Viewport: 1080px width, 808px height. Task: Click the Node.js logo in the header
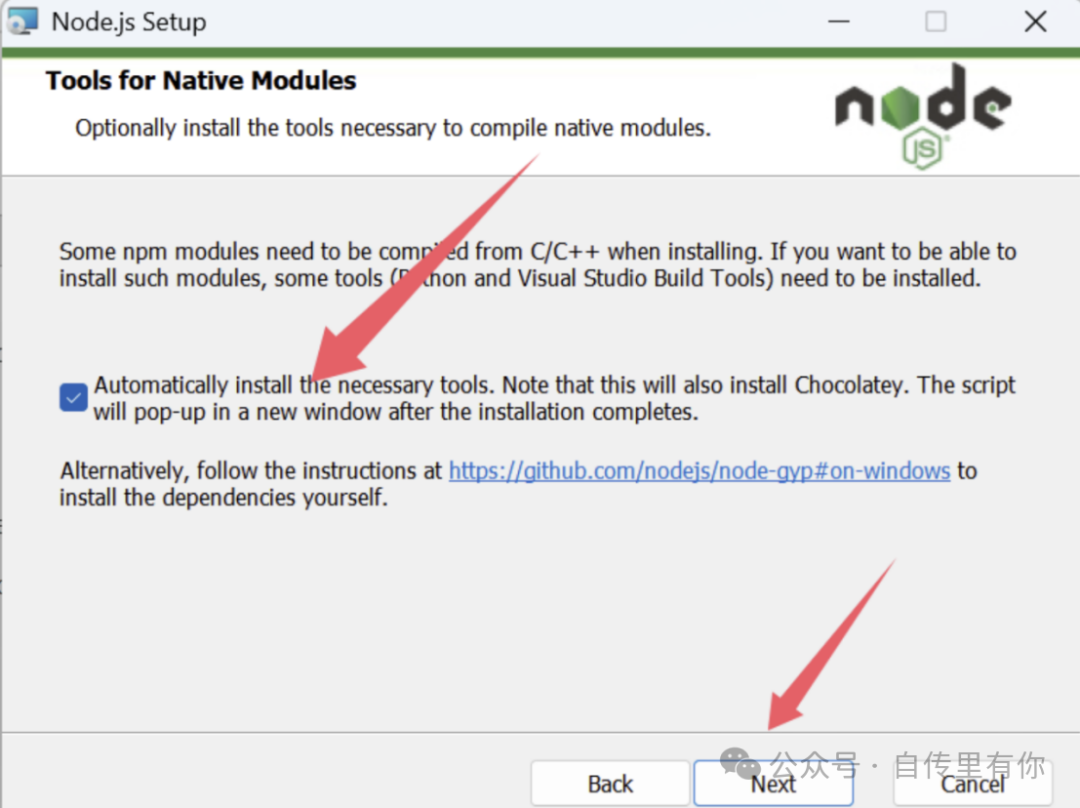[923, 116]
